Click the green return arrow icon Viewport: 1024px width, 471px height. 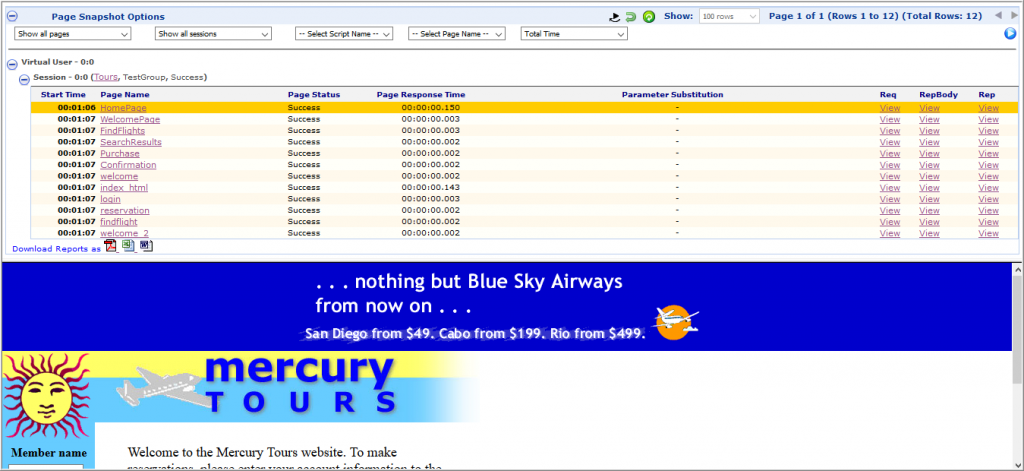click(x=631, y=17)
